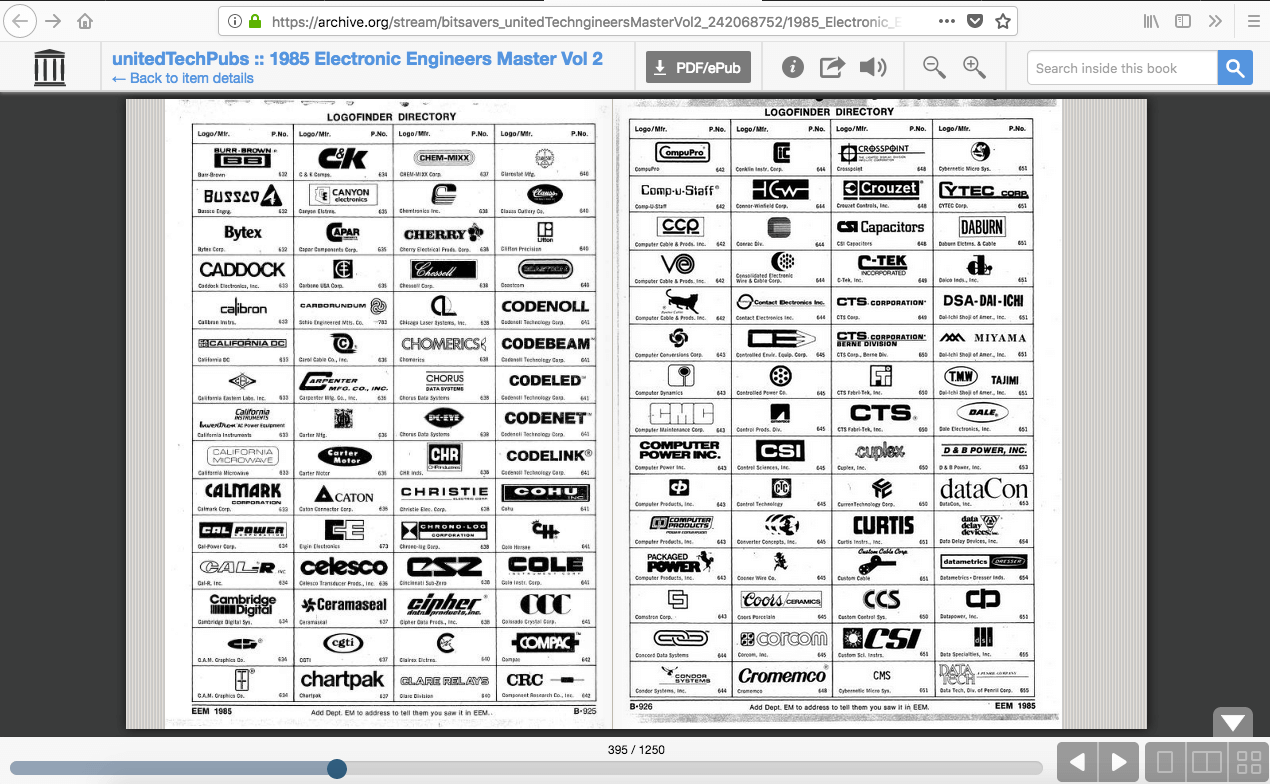
Task: Click the Back to item details link
Action: (183, 78)
